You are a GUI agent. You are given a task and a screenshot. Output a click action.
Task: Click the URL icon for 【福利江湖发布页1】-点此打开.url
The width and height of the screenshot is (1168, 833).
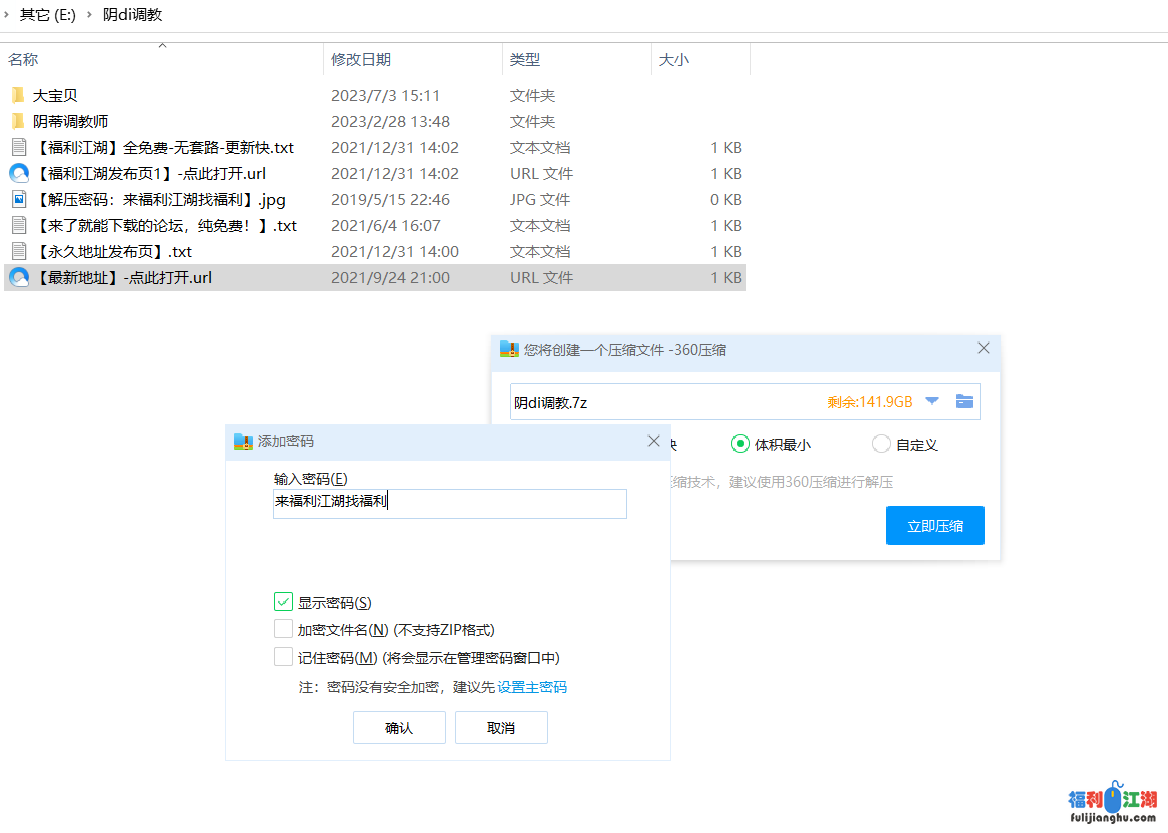(18, 174)
